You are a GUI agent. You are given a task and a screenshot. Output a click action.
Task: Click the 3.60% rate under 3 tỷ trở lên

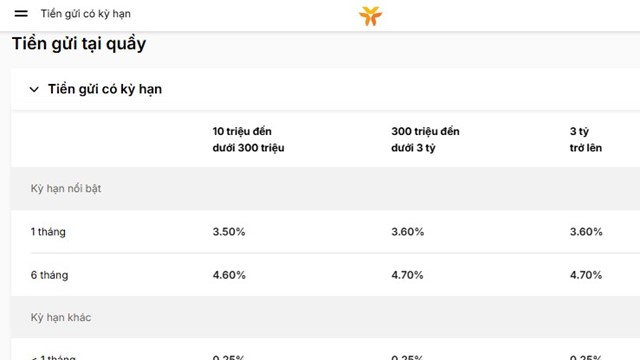586,232
